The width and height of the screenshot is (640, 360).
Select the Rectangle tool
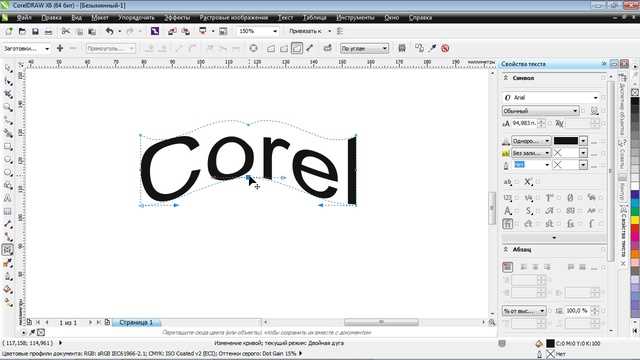(x=8, y=146)
